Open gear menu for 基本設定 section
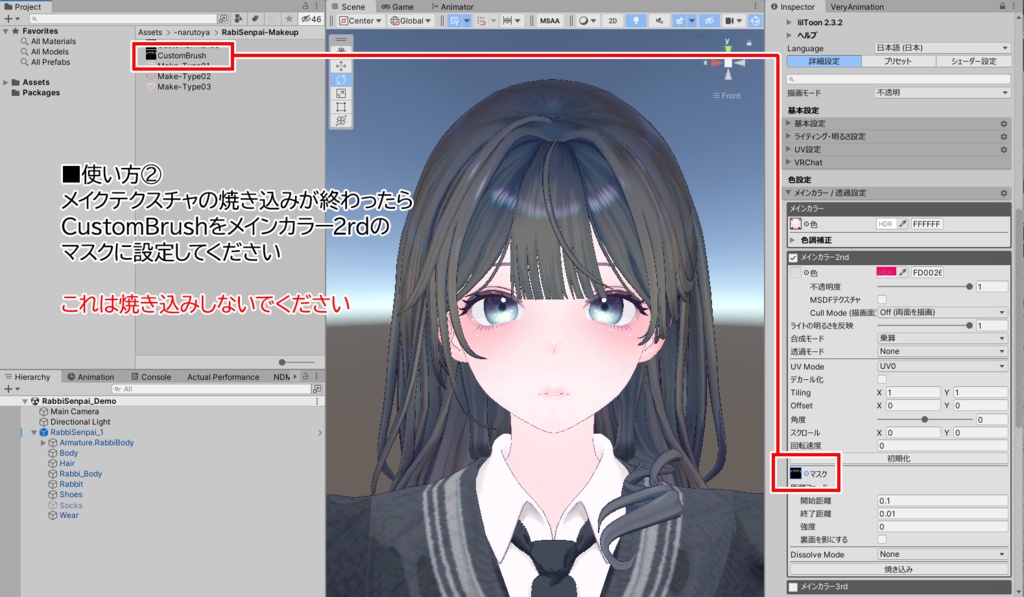The width and height of the screenshot is (1024, 597). pos(1004,123)
